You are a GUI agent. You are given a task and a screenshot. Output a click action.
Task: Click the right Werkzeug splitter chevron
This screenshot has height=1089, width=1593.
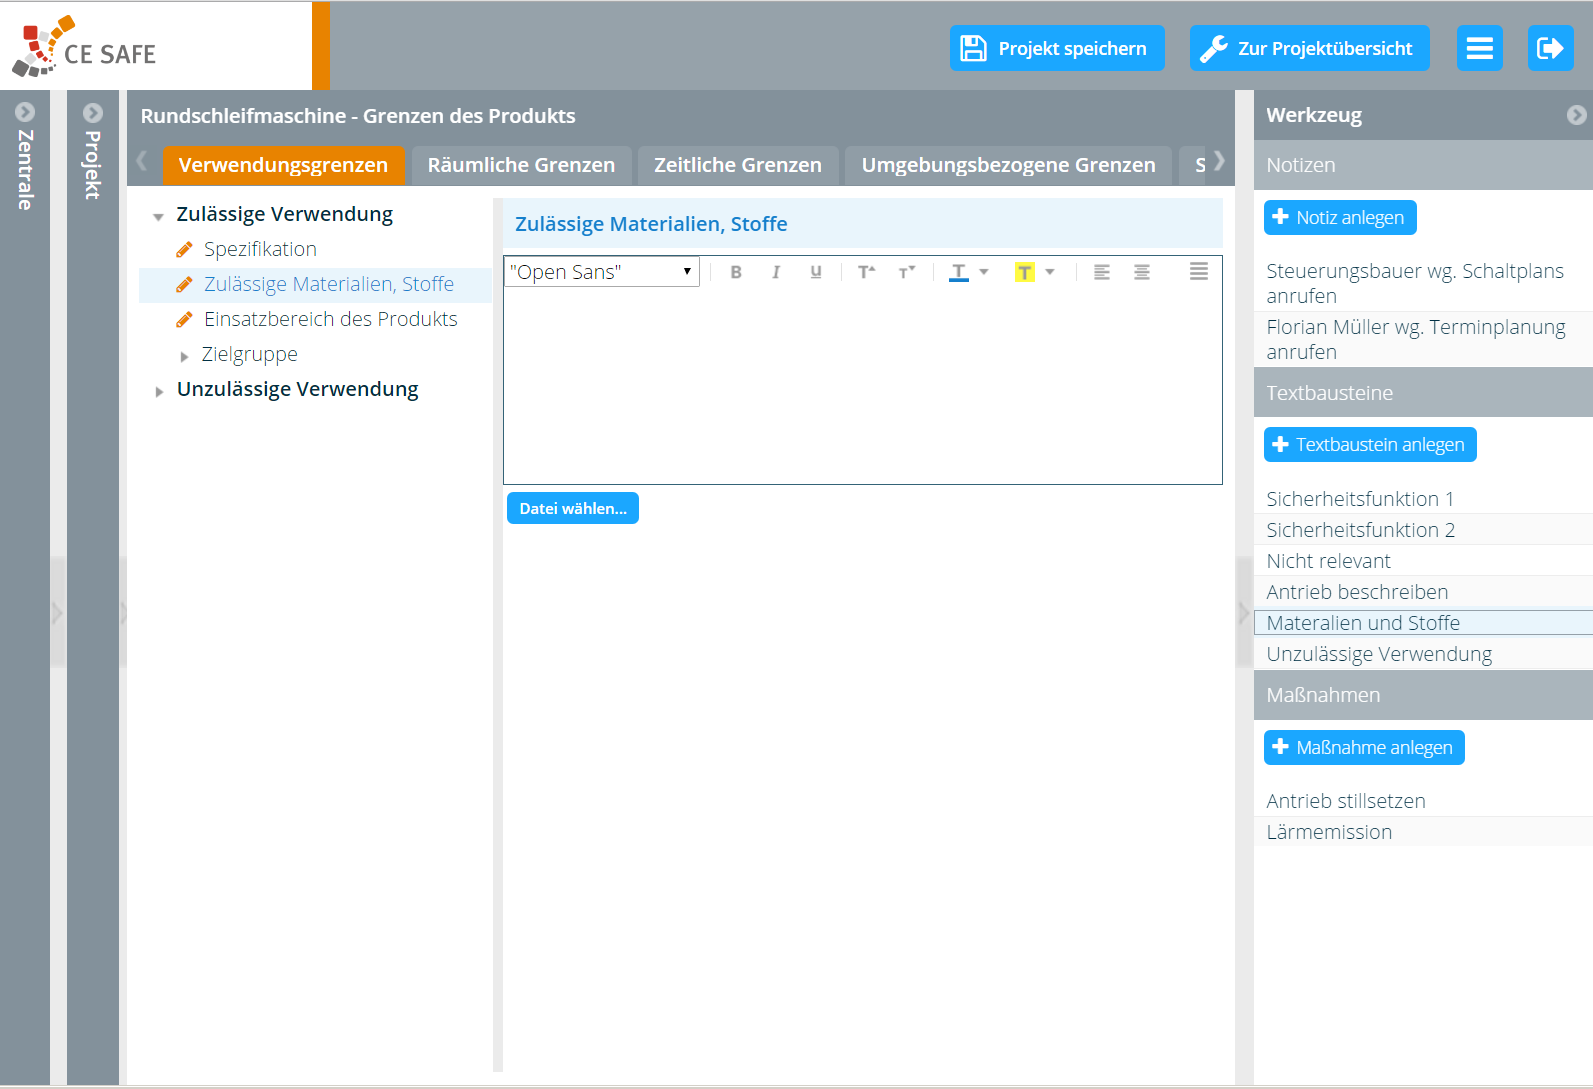[x=1244, y=612]
